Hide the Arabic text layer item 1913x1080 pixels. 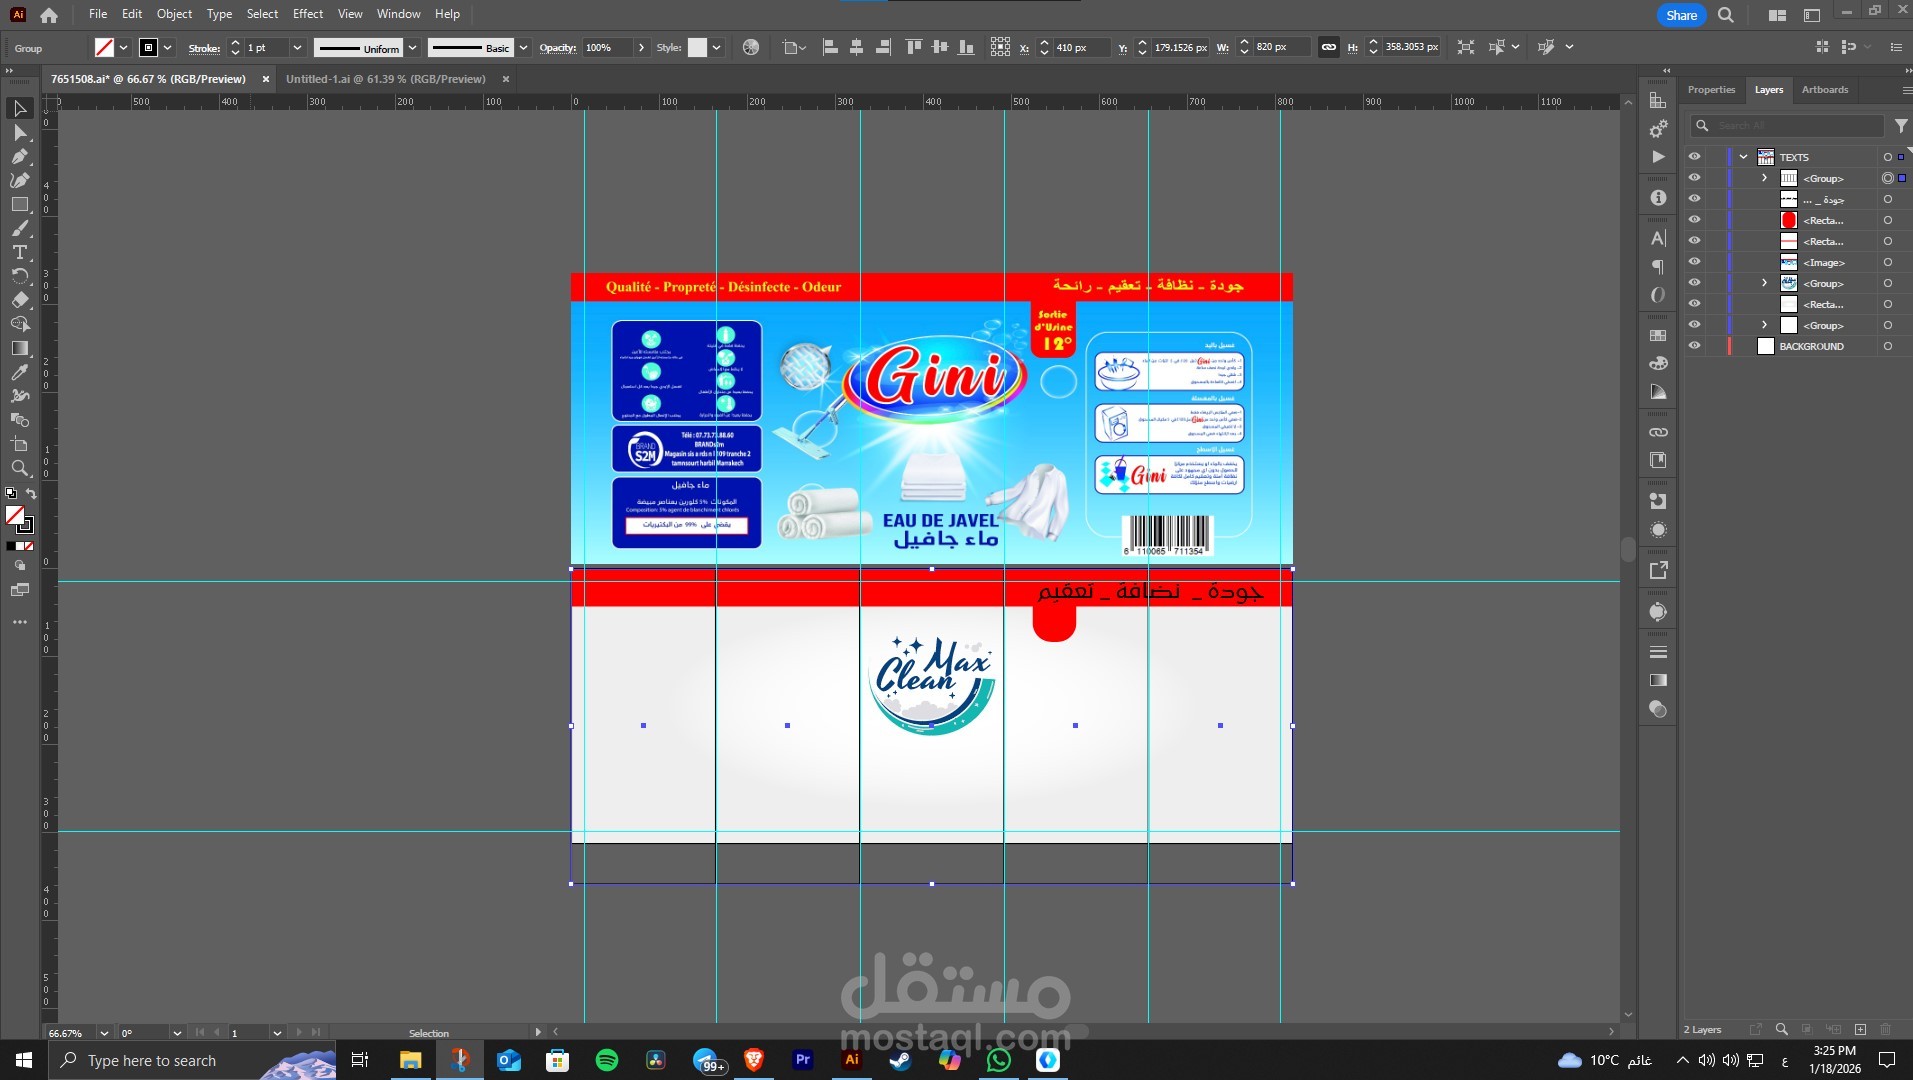1694,199
